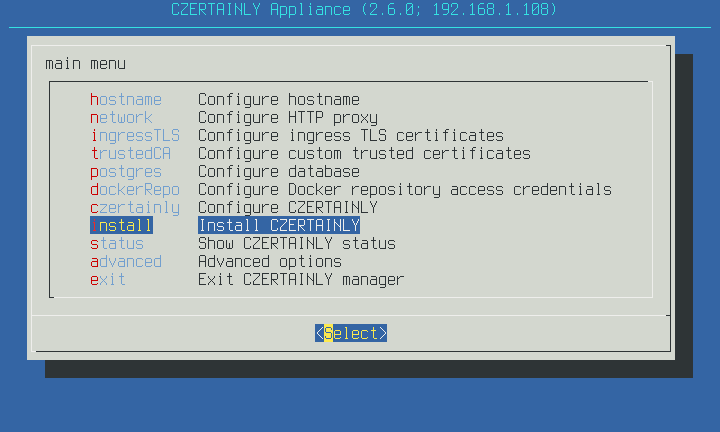Click the 'Show CZERTAINLY status' description
Screen dimensions: 720x432
click(x=297, y=243)
